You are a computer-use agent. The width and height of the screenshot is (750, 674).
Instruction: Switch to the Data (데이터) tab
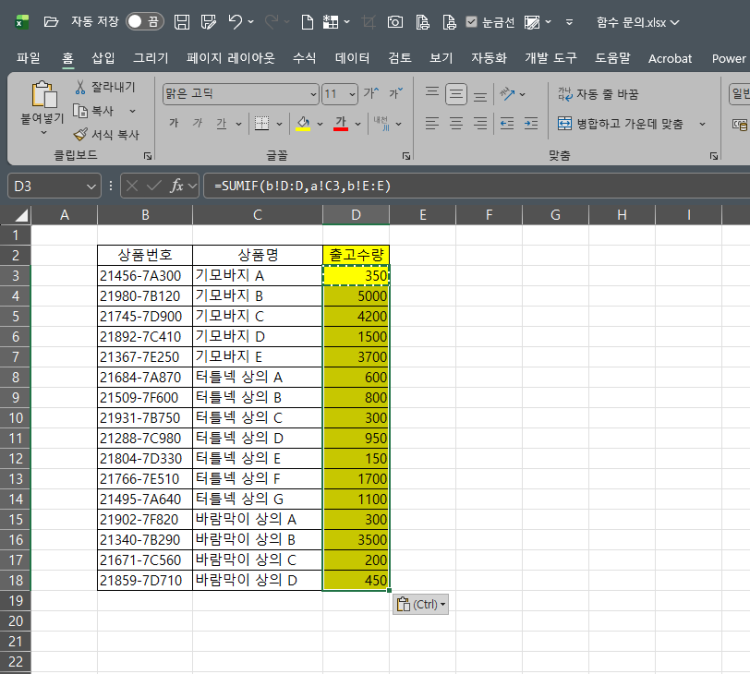coord(352,58)
